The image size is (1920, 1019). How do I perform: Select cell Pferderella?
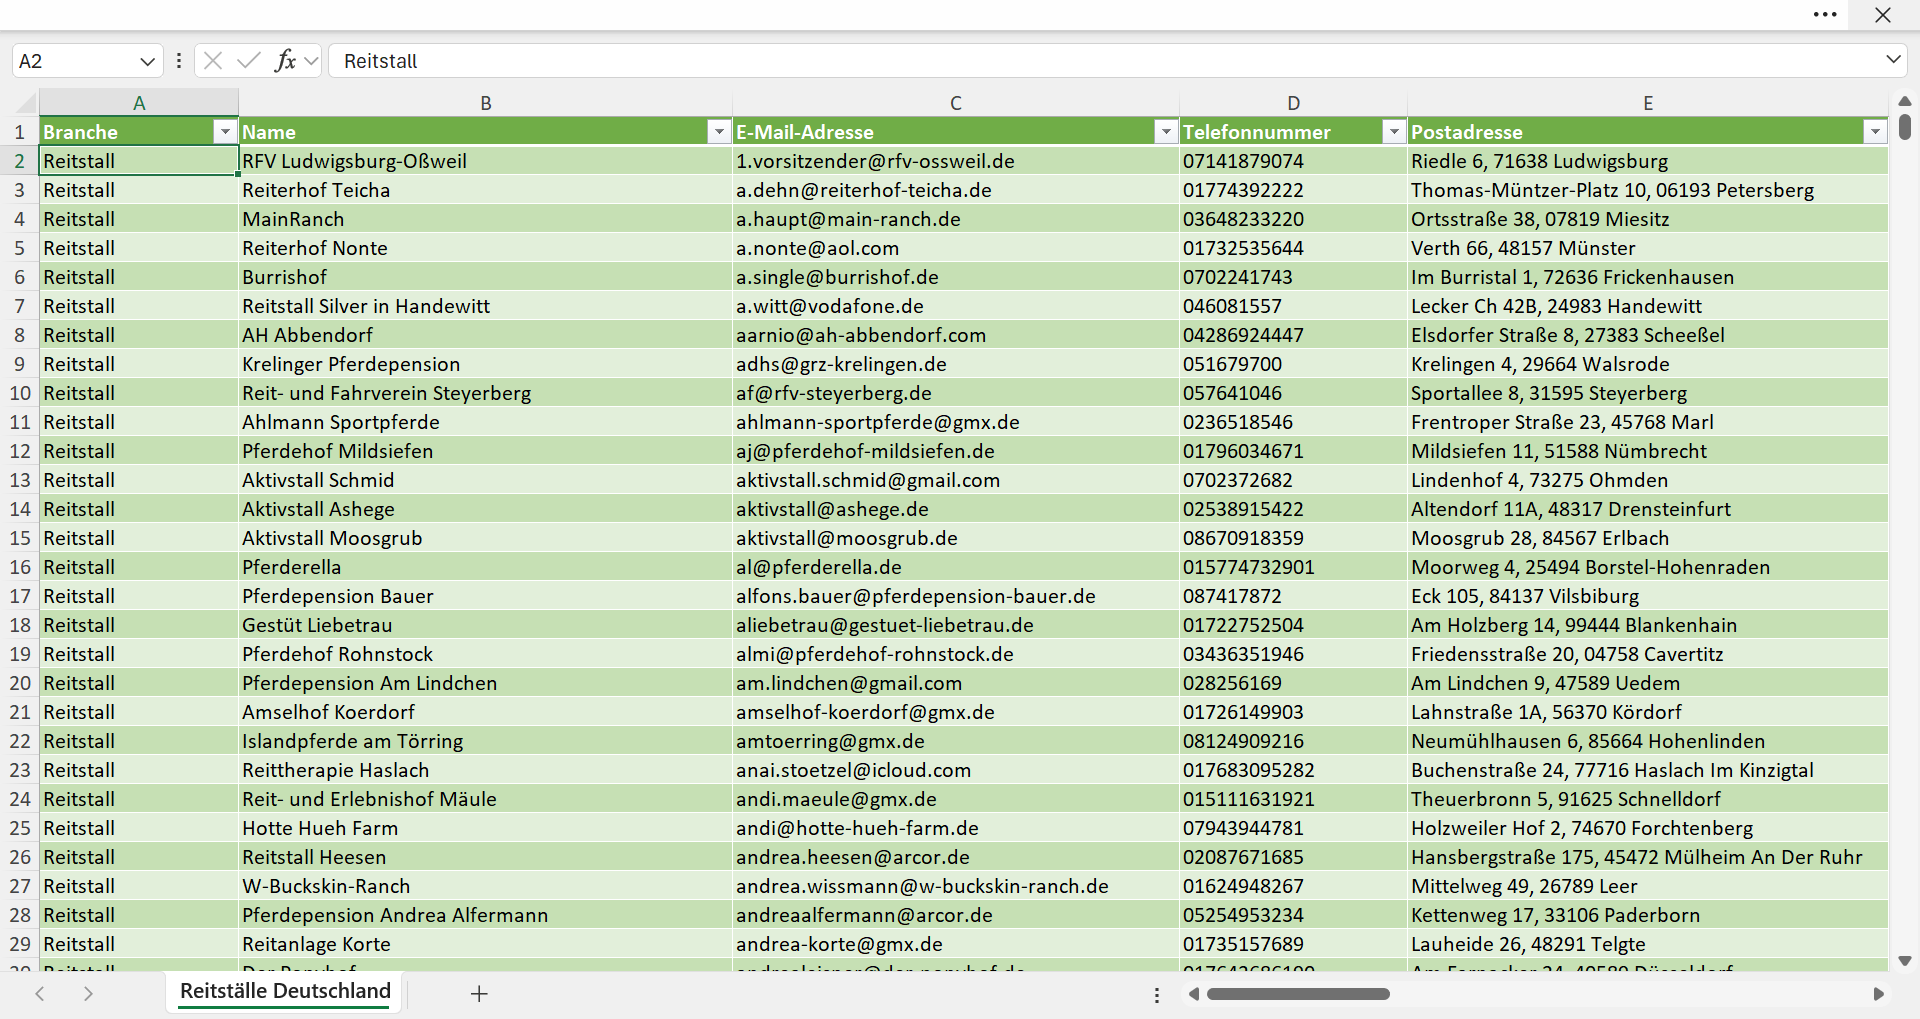[486, 567]
